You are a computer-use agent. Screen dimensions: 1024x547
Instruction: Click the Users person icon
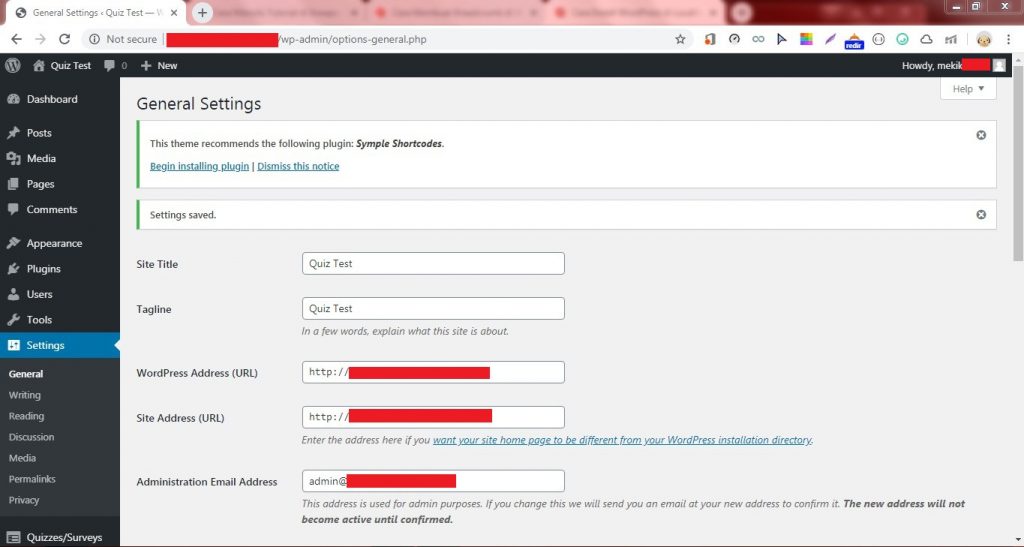coord(13,294)
